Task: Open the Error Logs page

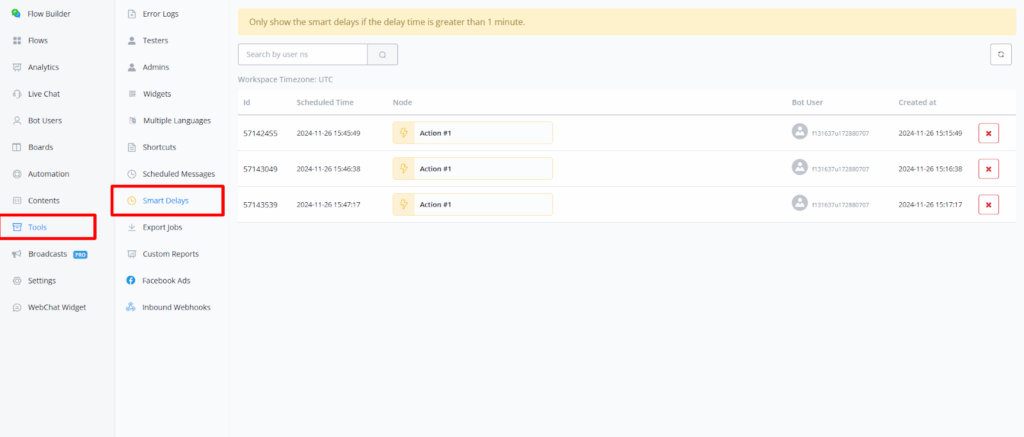Action: [x=161, y=14]
